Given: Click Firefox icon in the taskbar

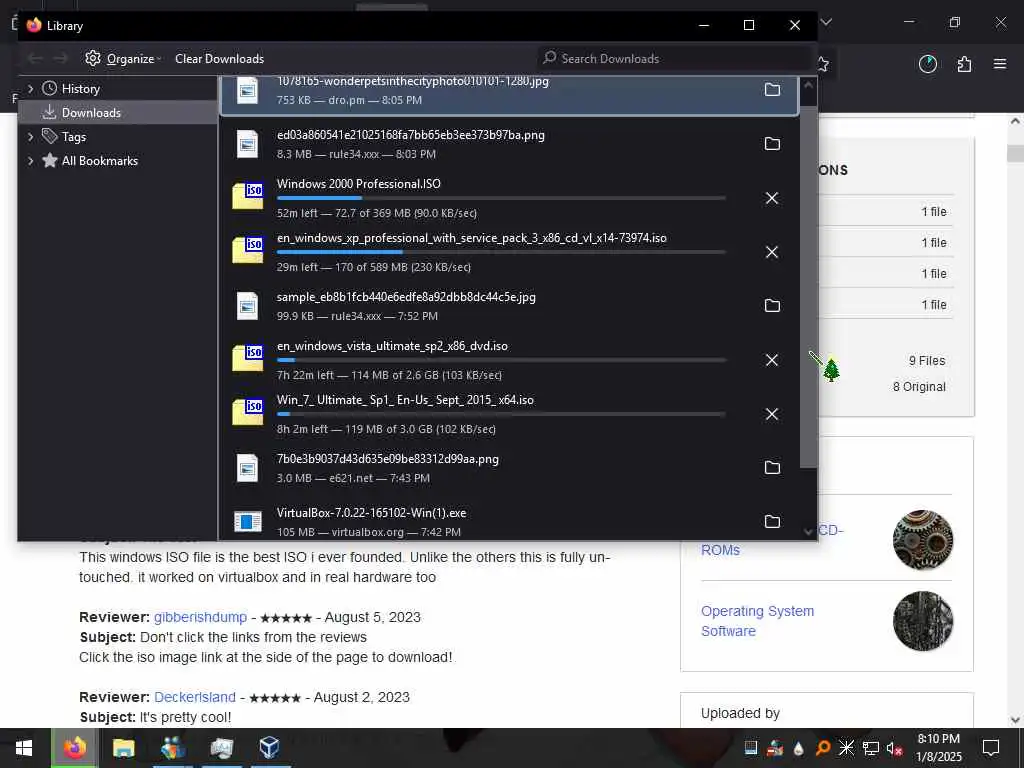Looking at the screenshot, I should click(x=74, y=748).
